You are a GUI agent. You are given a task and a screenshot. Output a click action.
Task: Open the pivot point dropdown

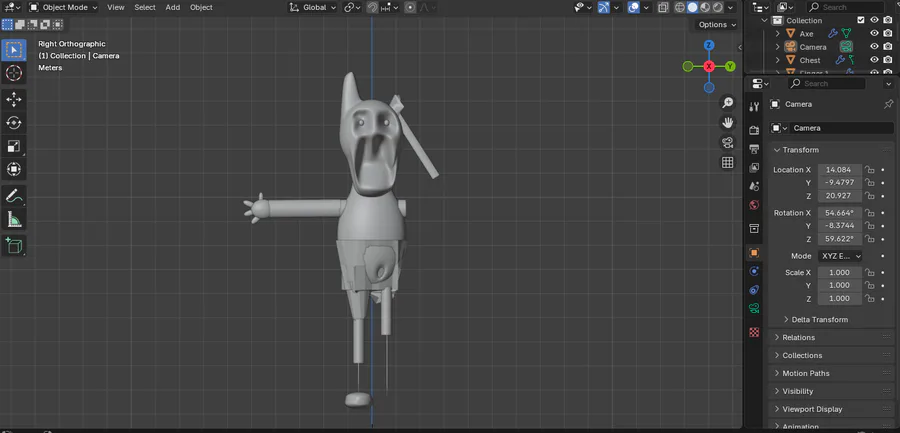352,7
